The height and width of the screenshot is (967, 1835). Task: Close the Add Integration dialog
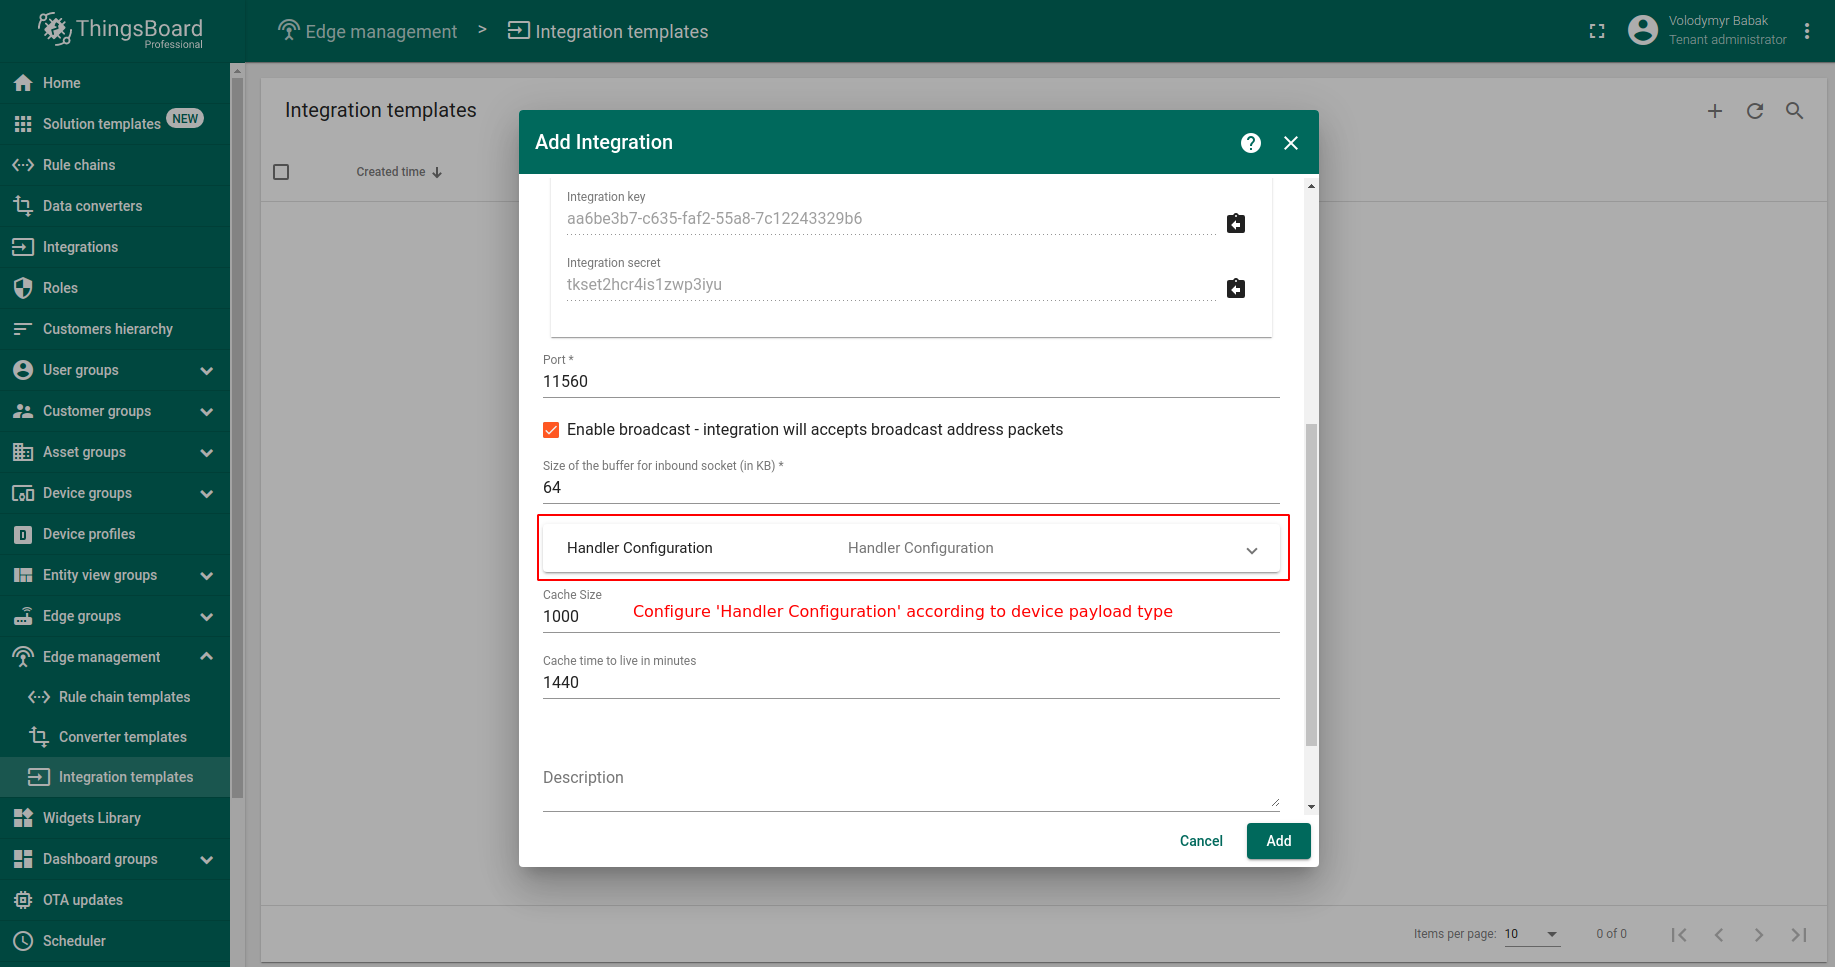pos(1291,143)
